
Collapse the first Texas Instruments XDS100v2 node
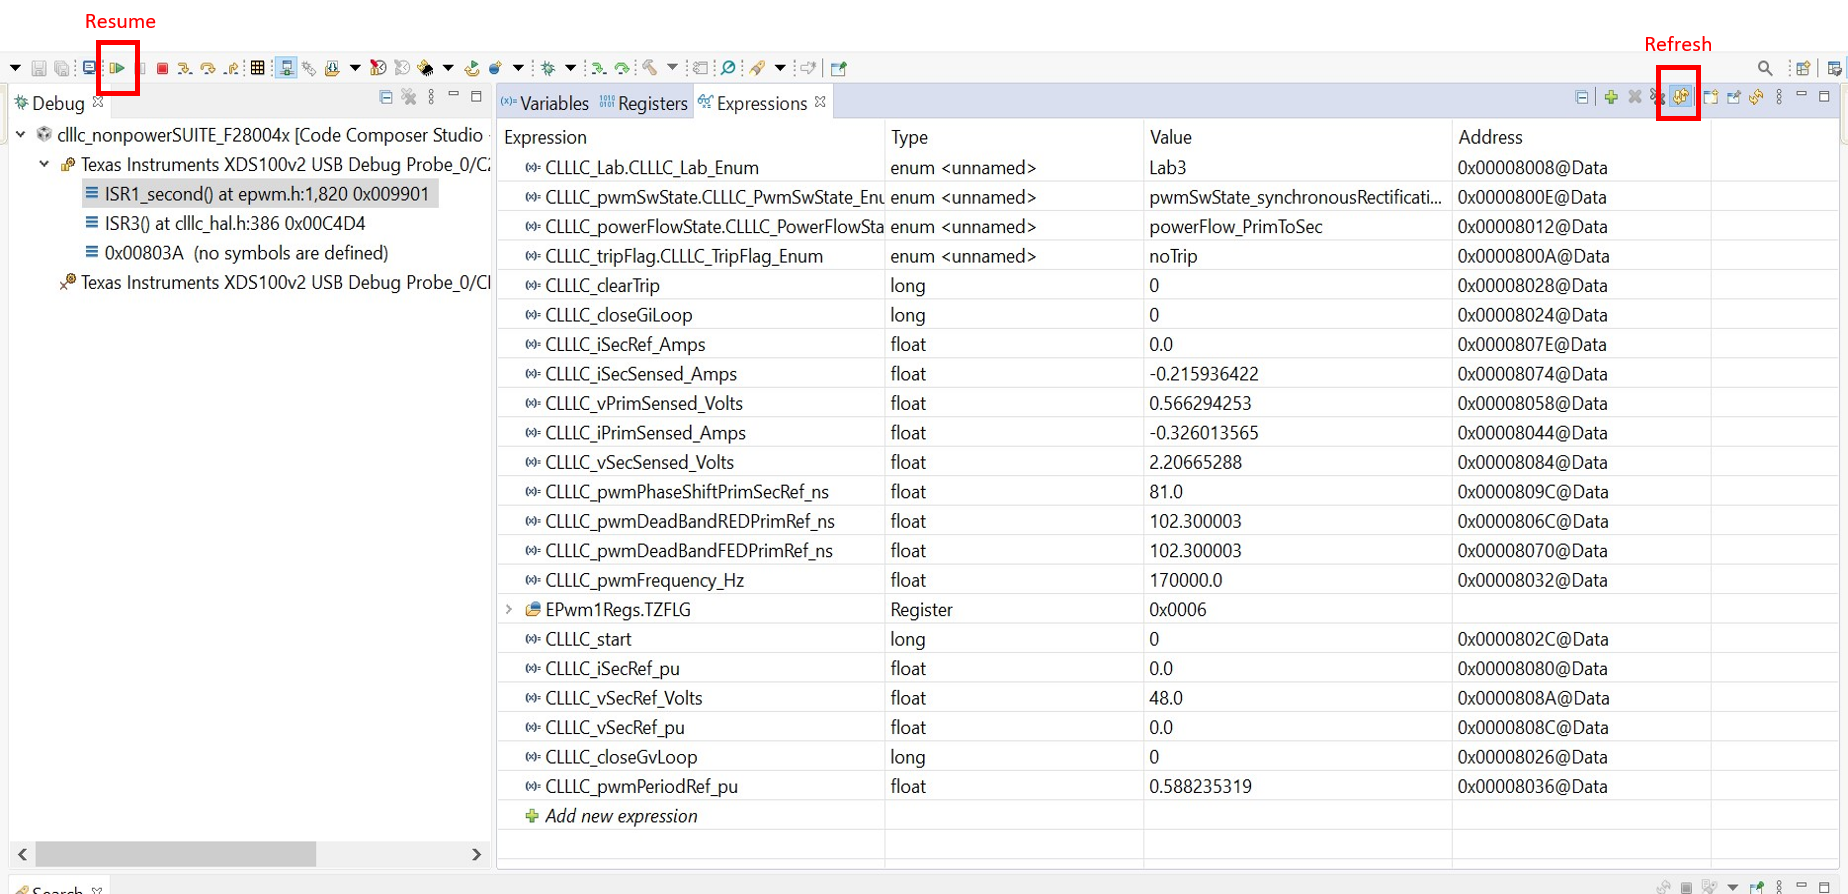pyautogui.click(x=45, y=164)
